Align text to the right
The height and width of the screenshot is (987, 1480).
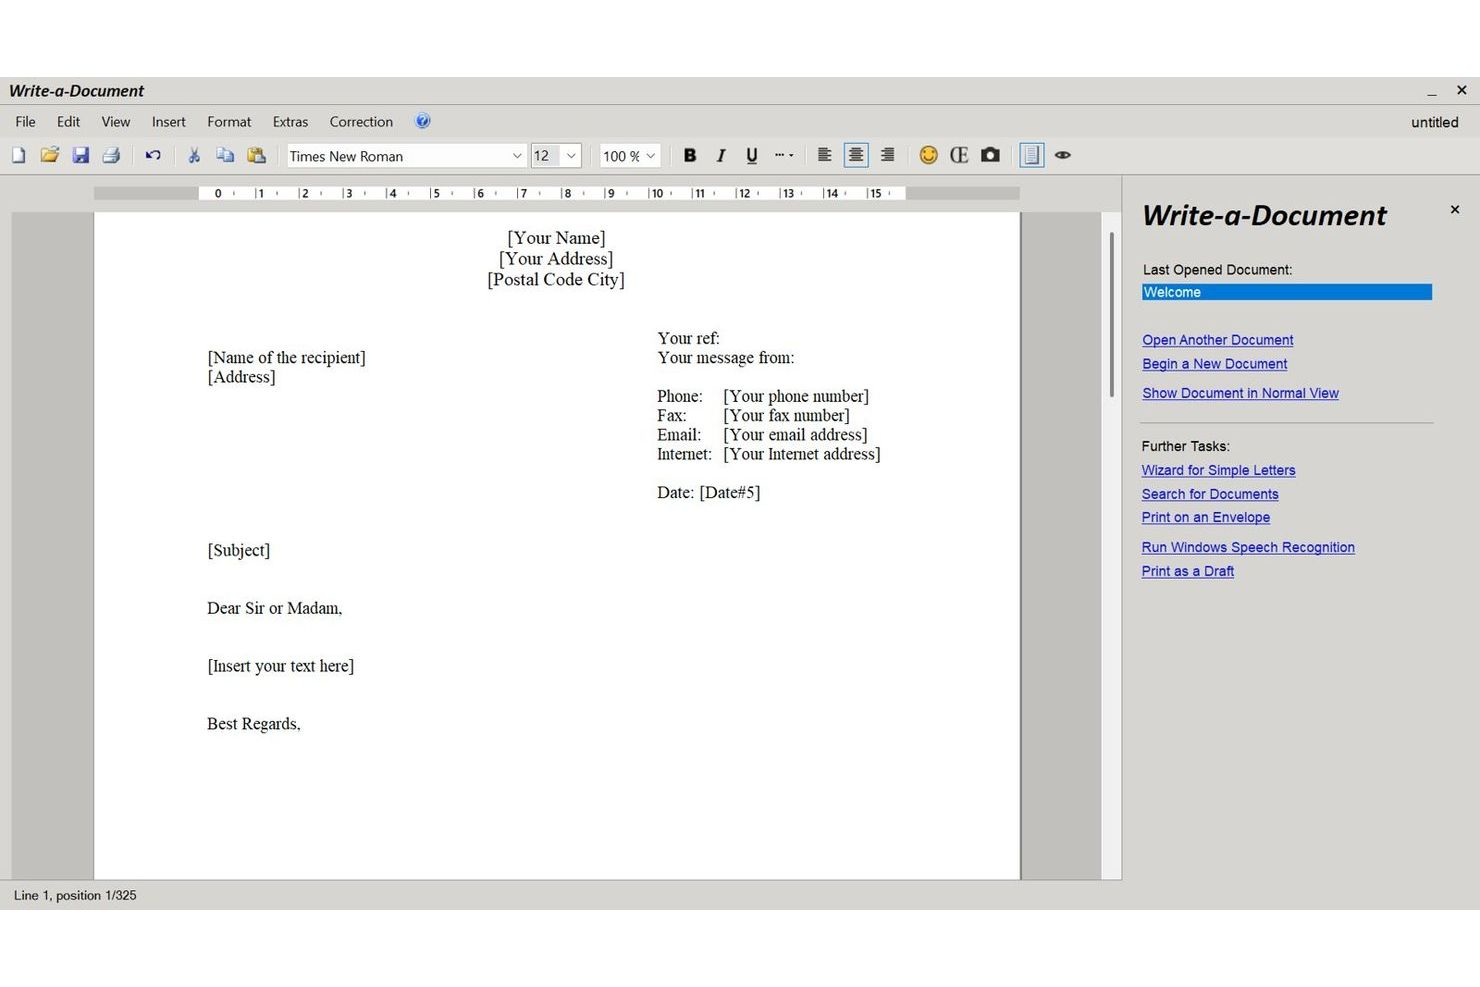[887, 155]
